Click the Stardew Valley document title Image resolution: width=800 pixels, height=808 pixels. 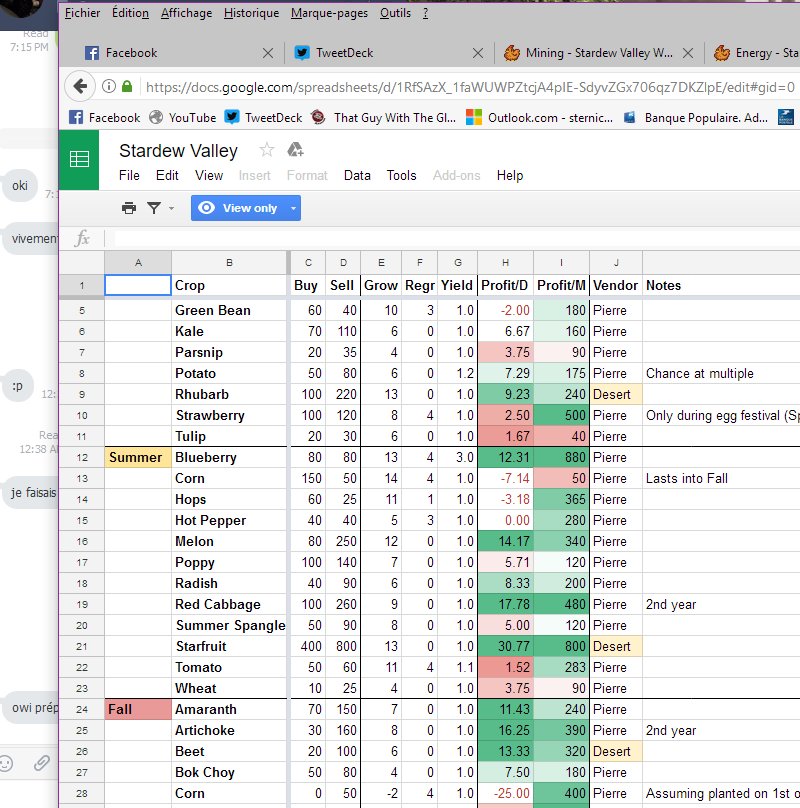coord(178,150)
